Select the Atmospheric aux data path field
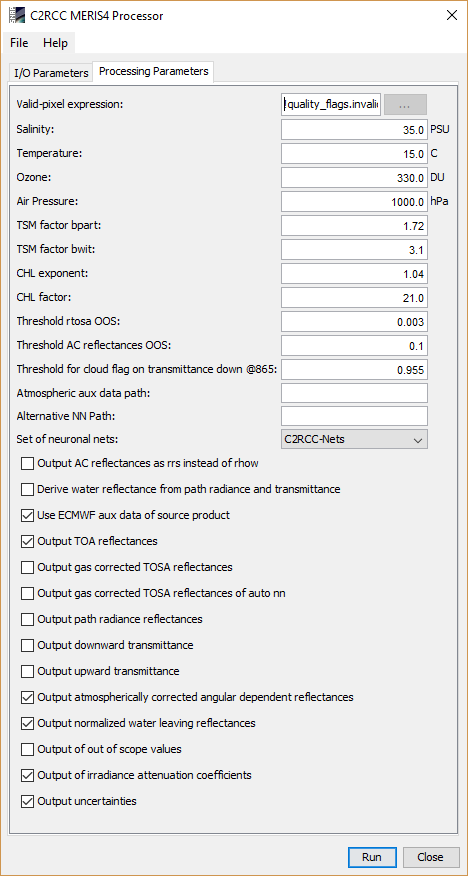This screenshot has height=876, width=468. click(x=355, y=393)
